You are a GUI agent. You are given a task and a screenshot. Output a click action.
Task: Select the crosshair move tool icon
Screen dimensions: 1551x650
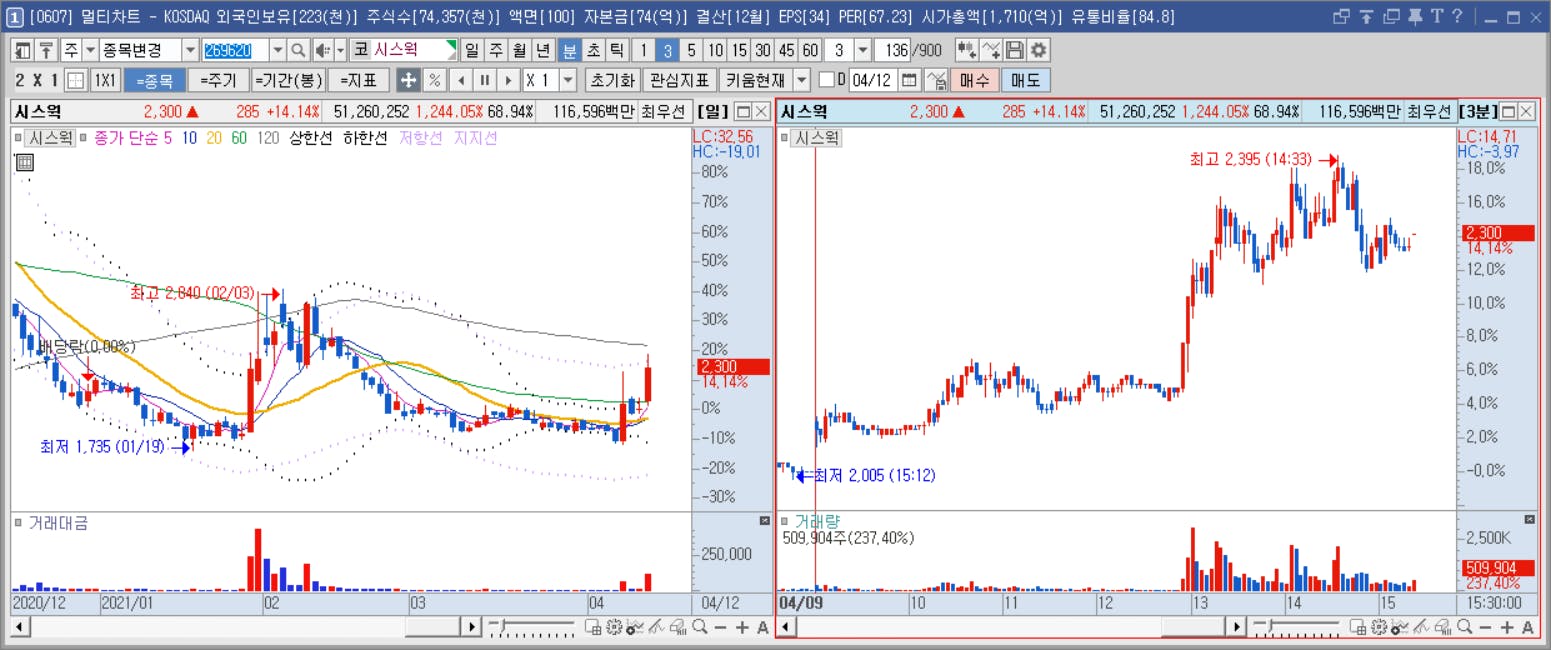408,80
